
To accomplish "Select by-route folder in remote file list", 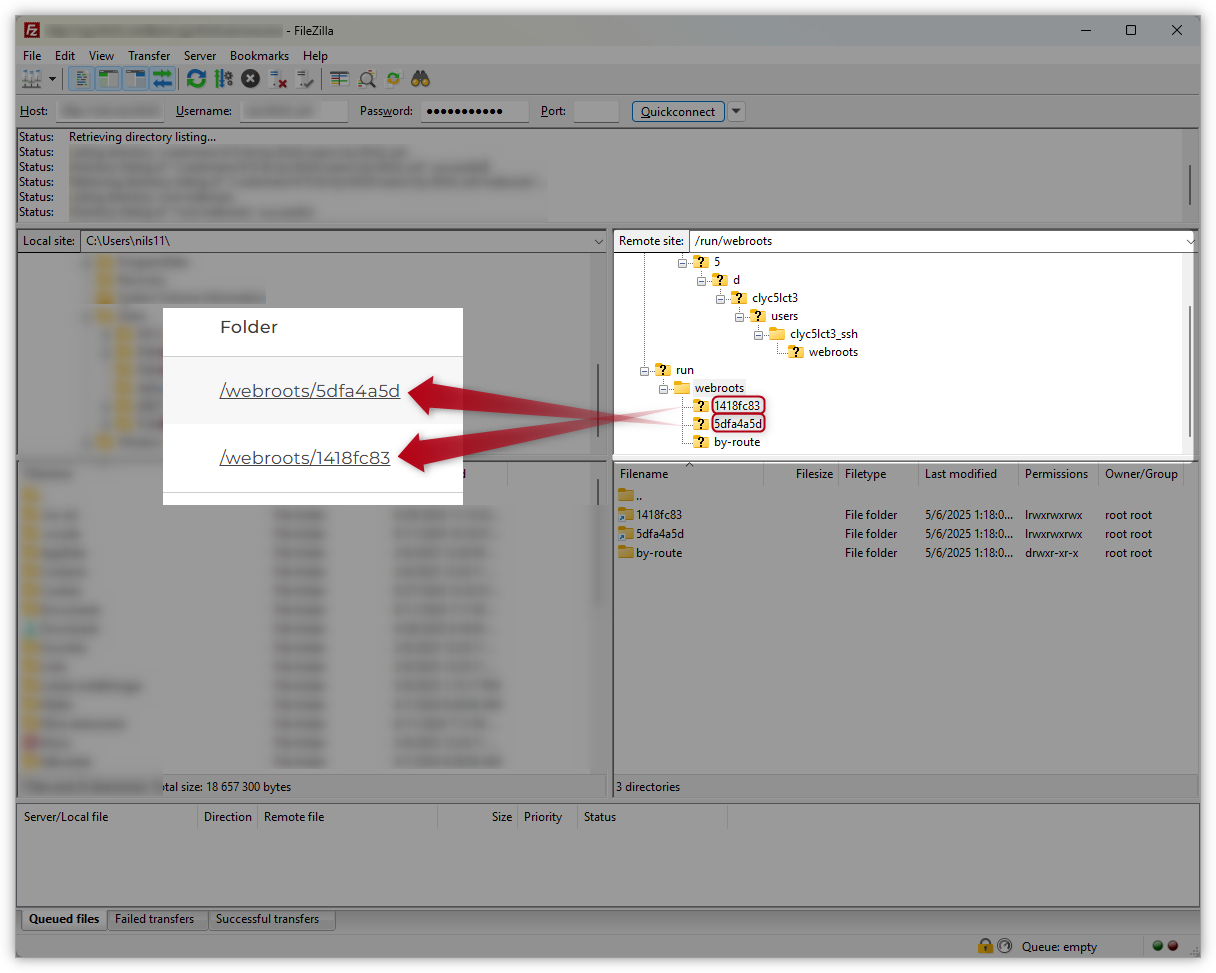I will point(658,553).
